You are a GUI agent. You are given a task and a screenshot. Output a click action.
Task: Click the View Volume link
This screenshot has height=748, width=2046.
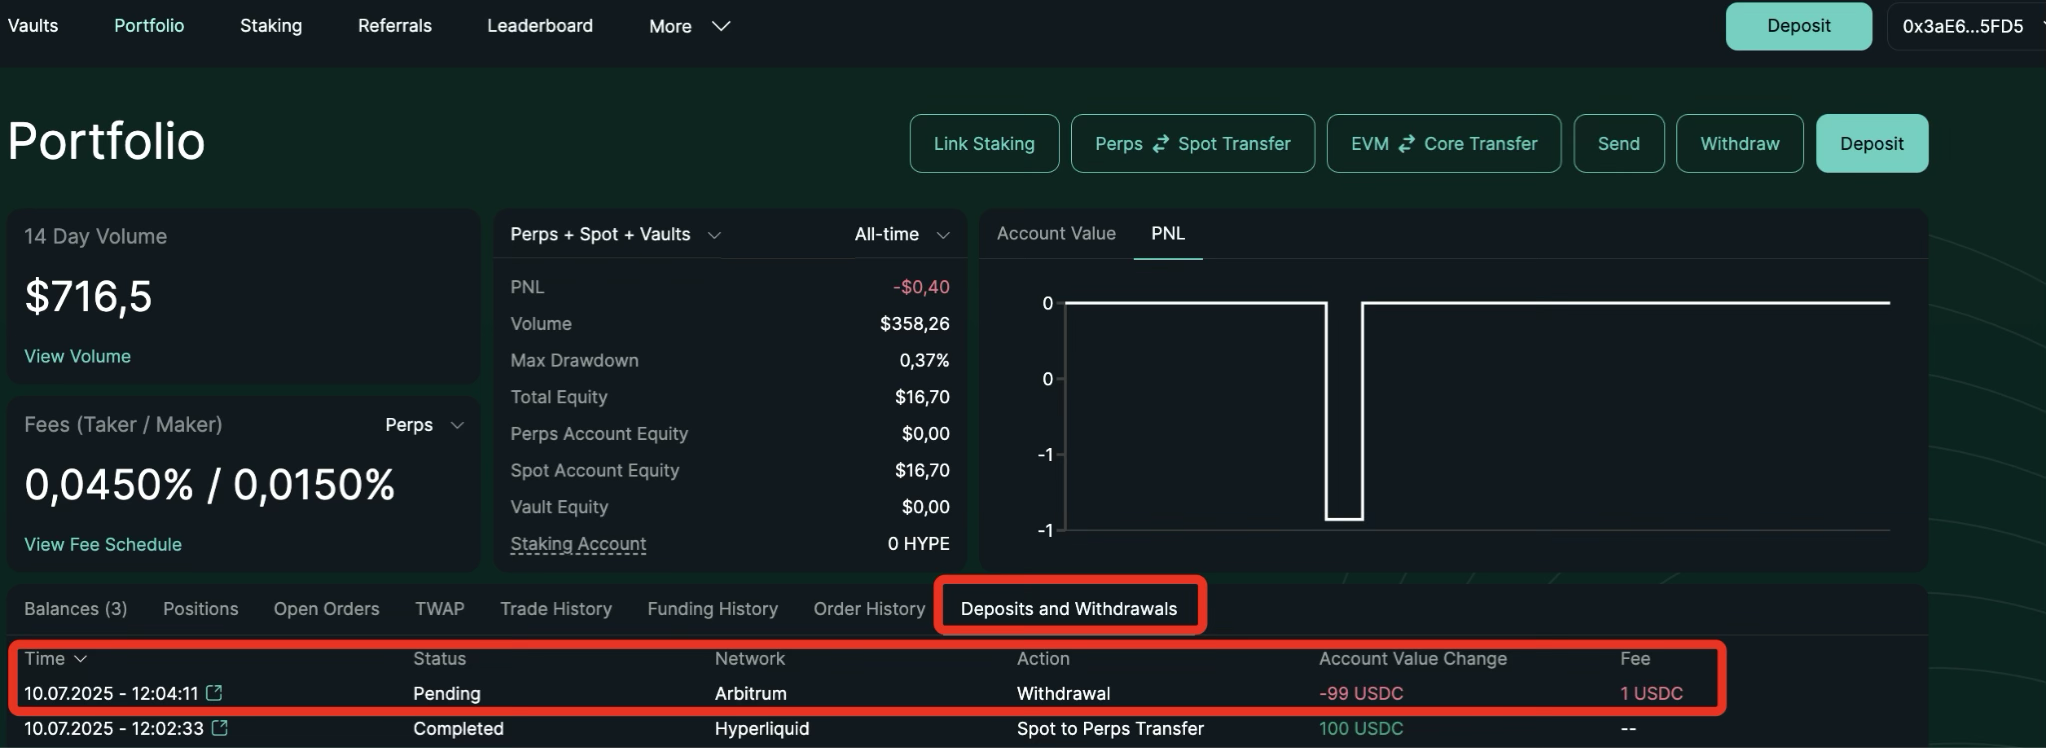pos(77,356)
